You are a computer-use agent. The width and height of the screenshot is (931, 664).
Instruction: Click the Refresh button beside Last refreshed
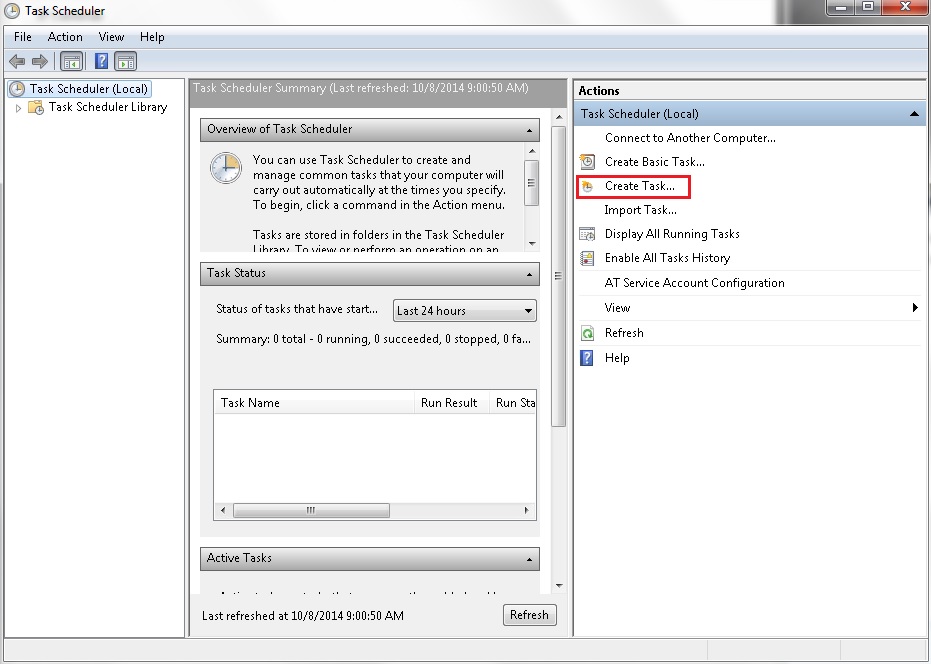(x=529, y=616)
